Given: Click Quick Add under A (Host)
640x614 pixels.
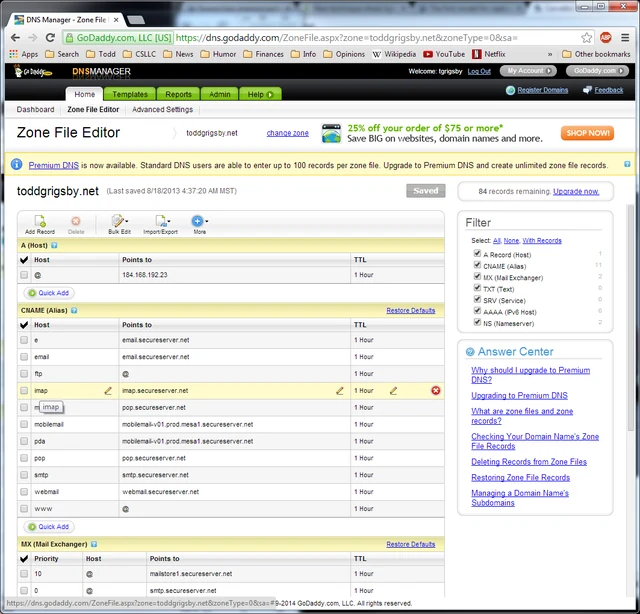Looking at the screenshot, I should pos(49,293).
